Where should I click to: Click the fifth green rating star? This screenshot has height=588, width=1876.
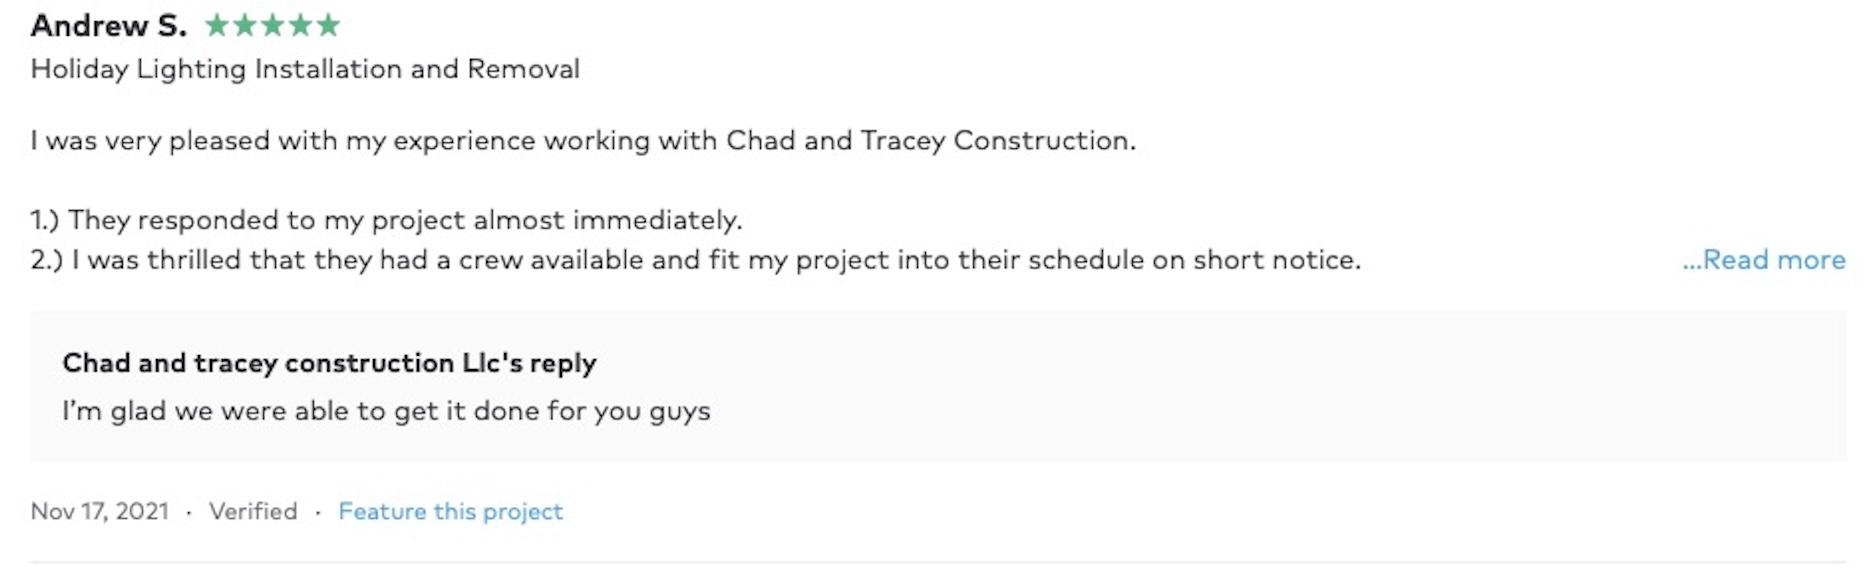(328, 26)
